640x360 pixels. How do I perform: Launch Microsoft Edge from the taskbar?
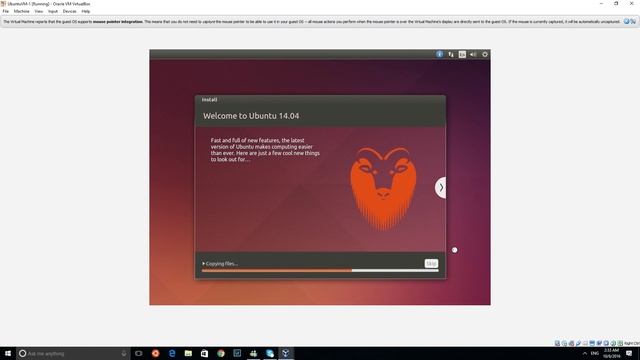[x=172, y=353]
